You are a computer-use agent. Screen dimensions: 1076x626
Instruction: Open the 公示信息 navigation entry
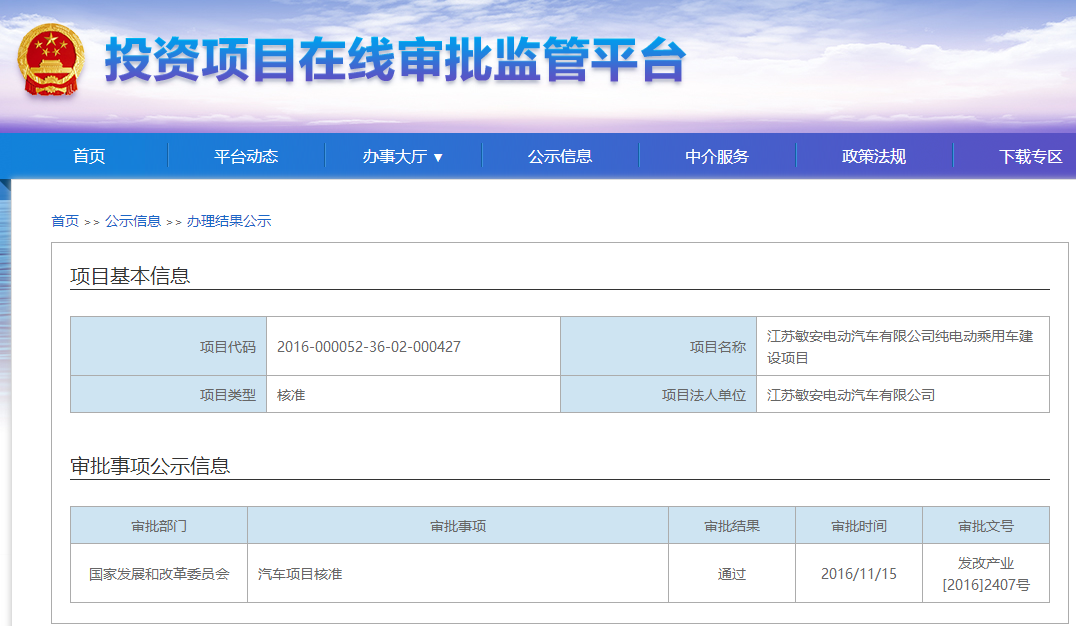(561, 155)
